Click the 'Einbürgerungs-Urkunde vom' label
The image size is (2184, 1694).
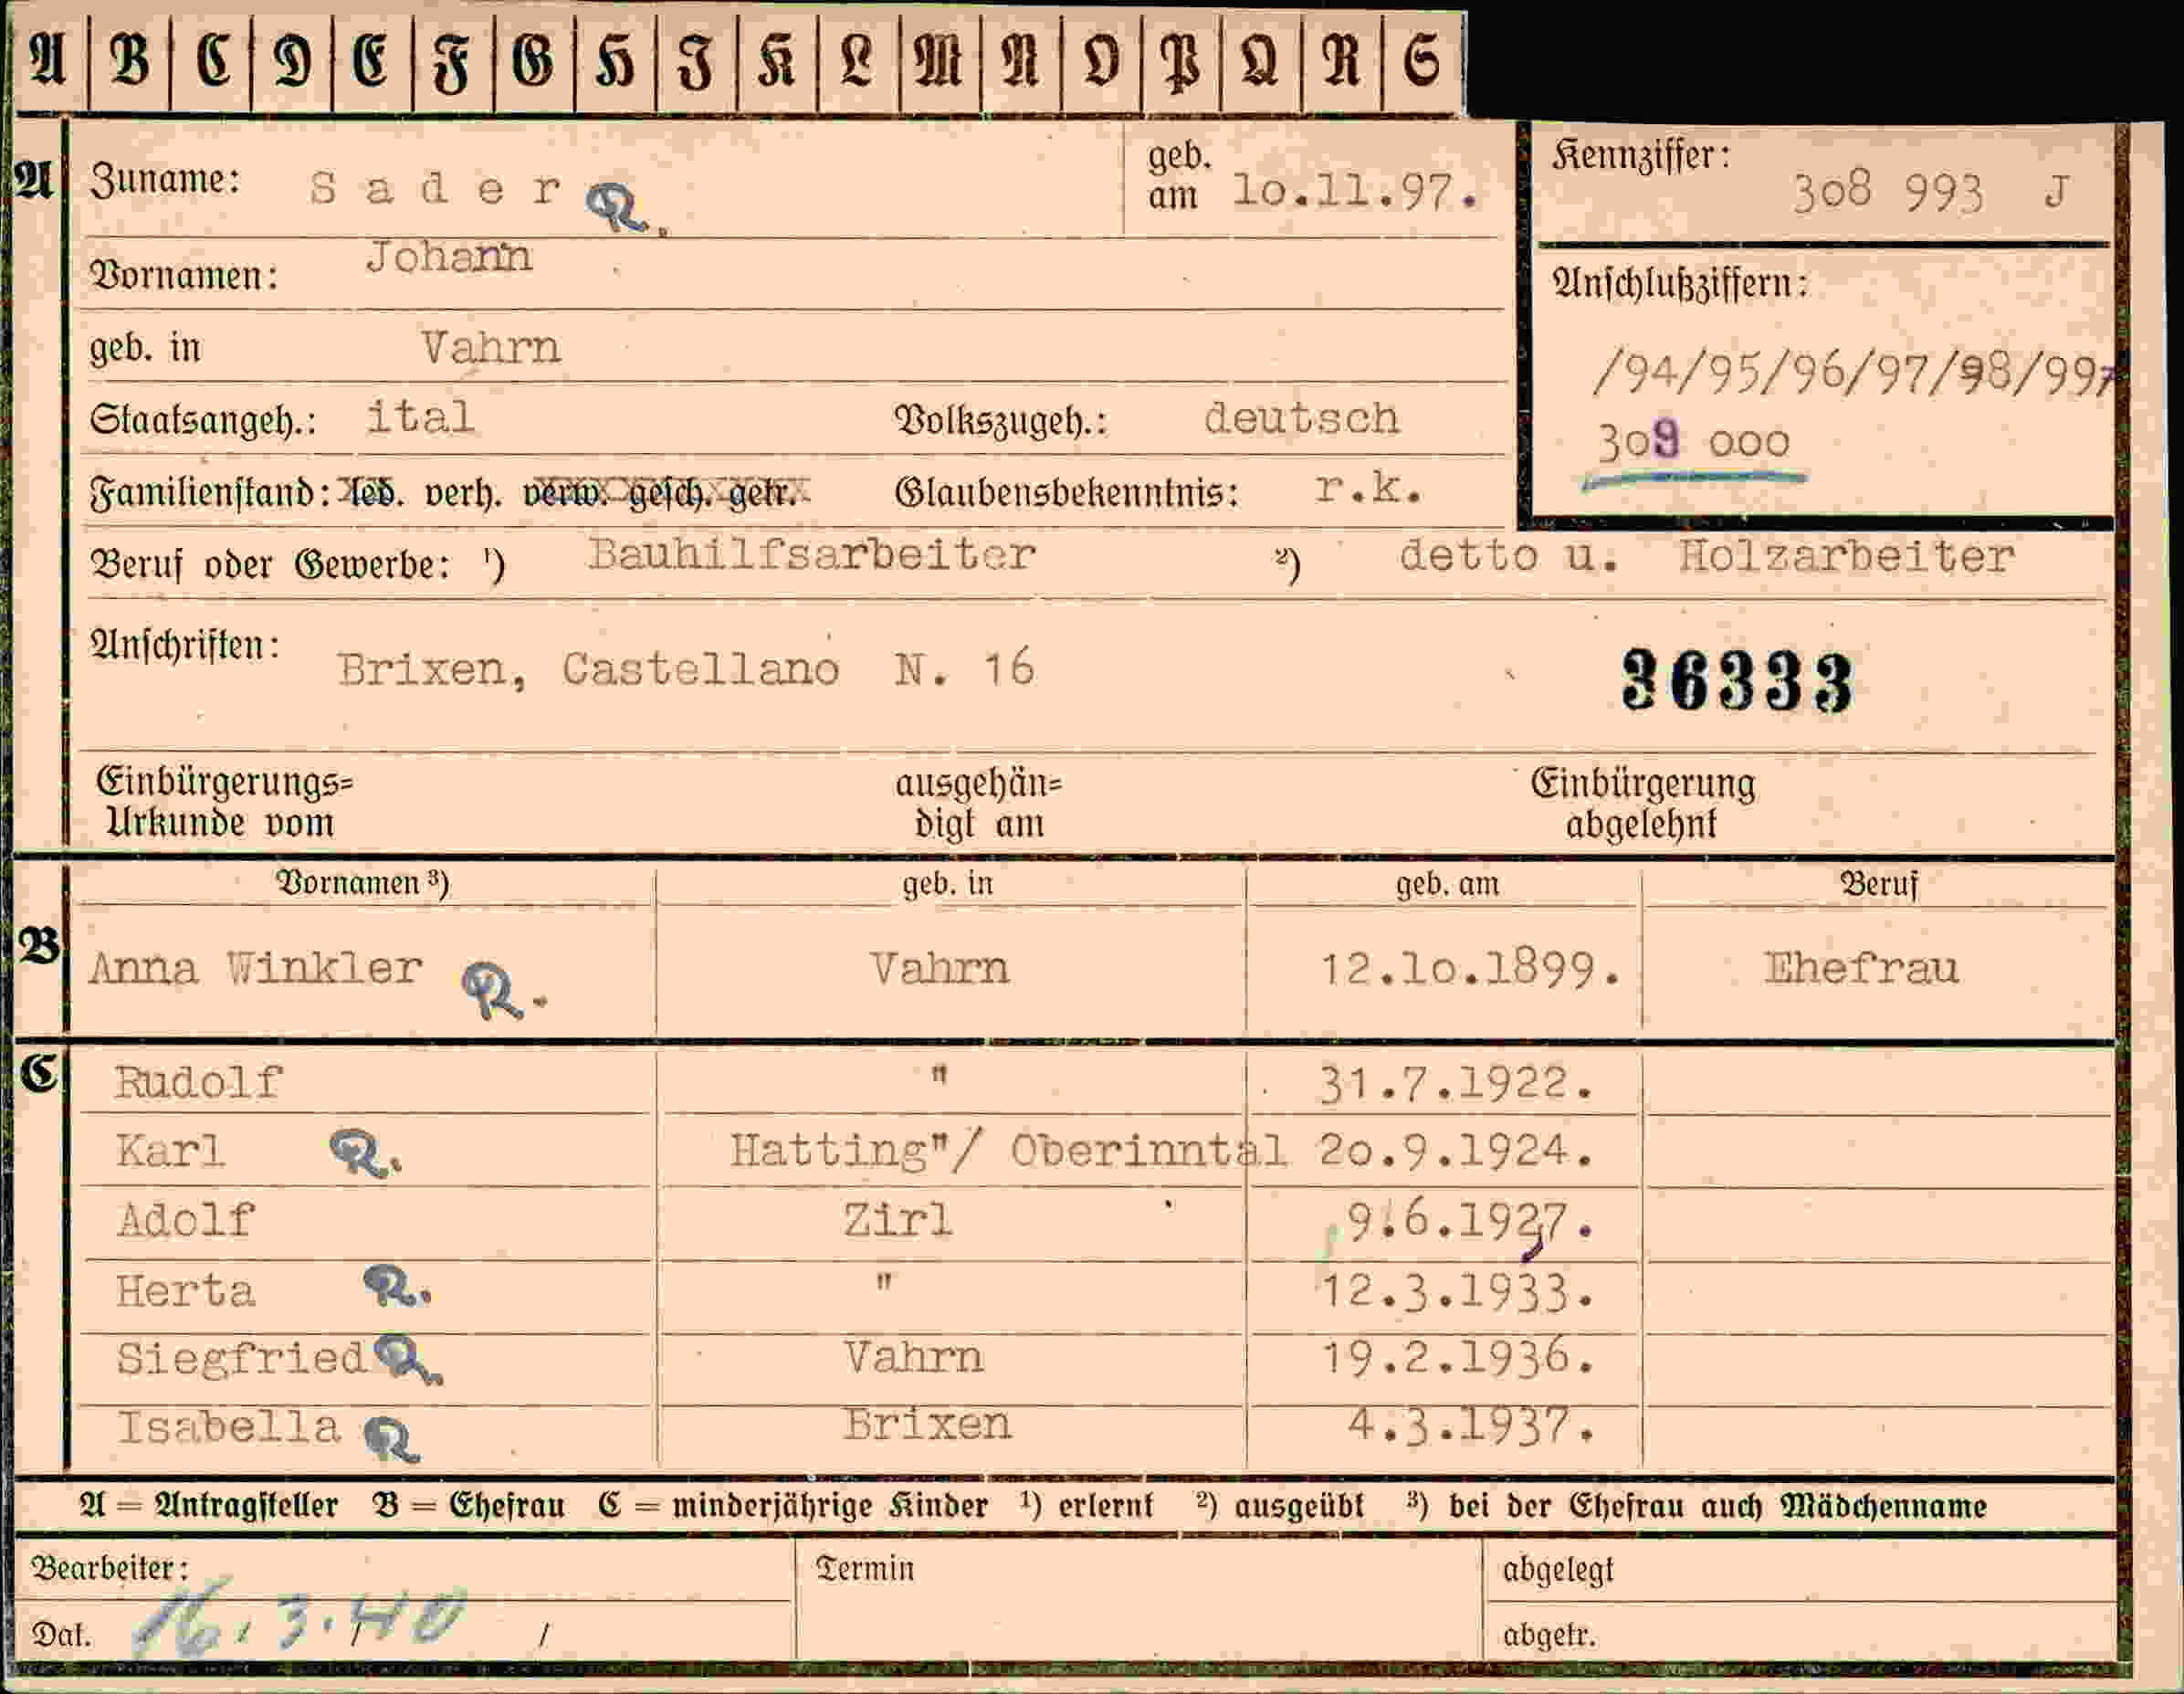click(223, 802)
